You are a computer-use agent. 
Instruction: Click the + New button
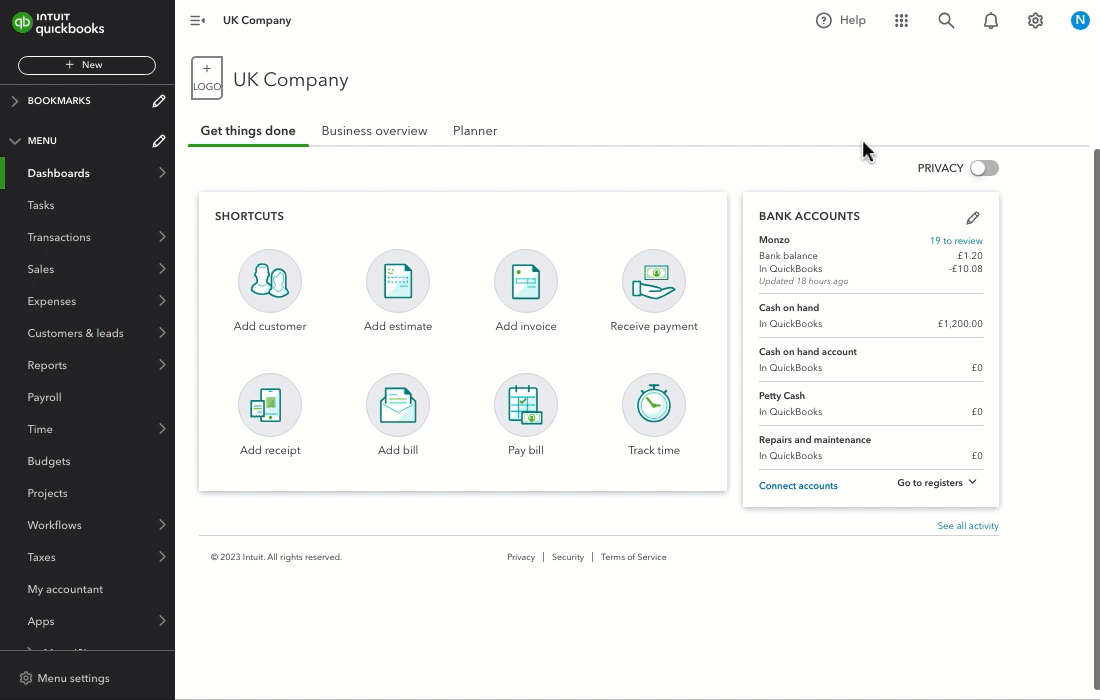[x=87, y=65]
